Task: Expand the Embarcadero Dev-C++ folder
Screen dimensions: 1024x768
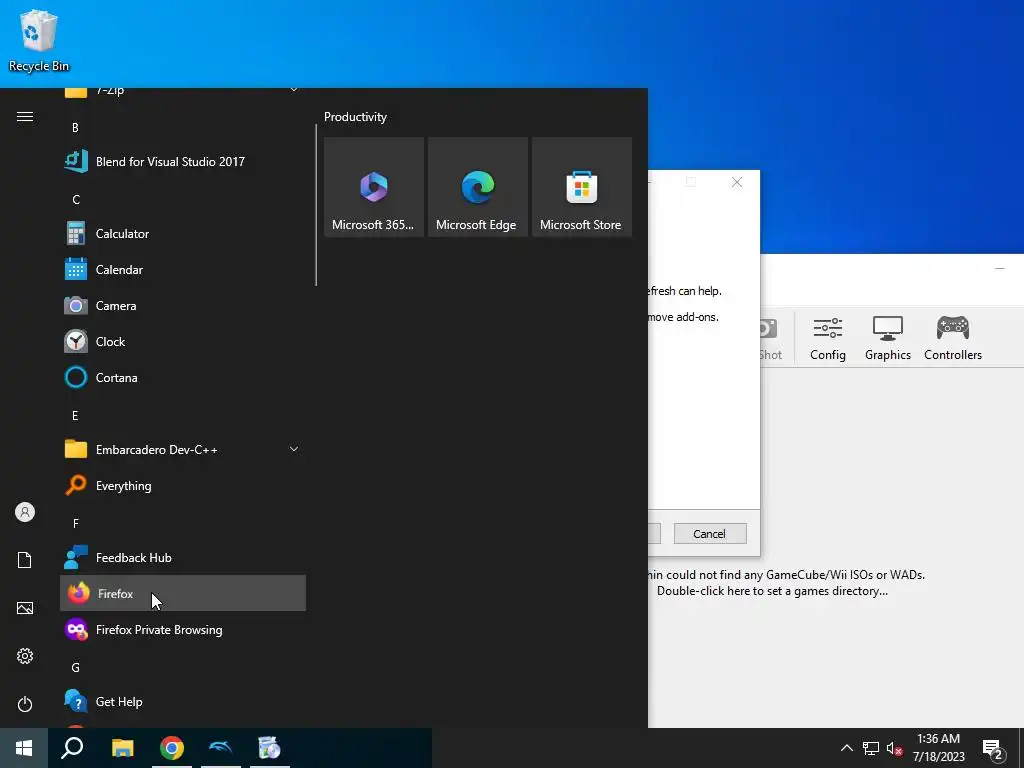Action: [x=183, y=449]
